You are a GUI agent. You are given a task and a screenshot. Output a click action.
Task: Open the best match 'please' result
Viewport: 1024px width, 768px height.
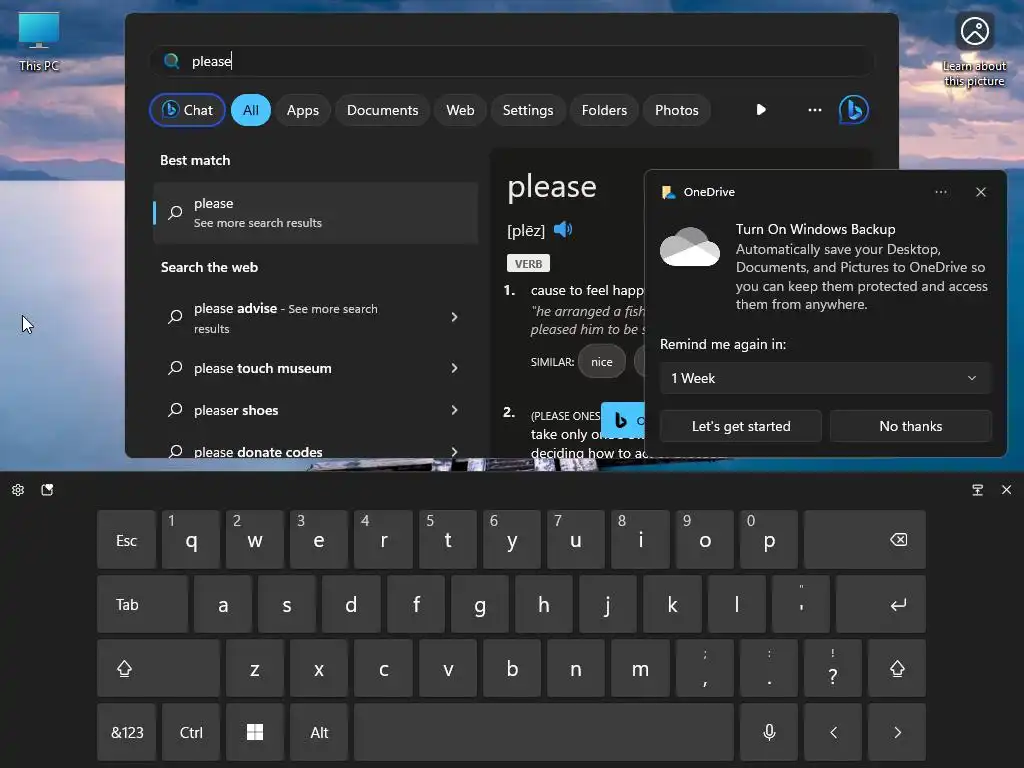click(x=316, y=213)
